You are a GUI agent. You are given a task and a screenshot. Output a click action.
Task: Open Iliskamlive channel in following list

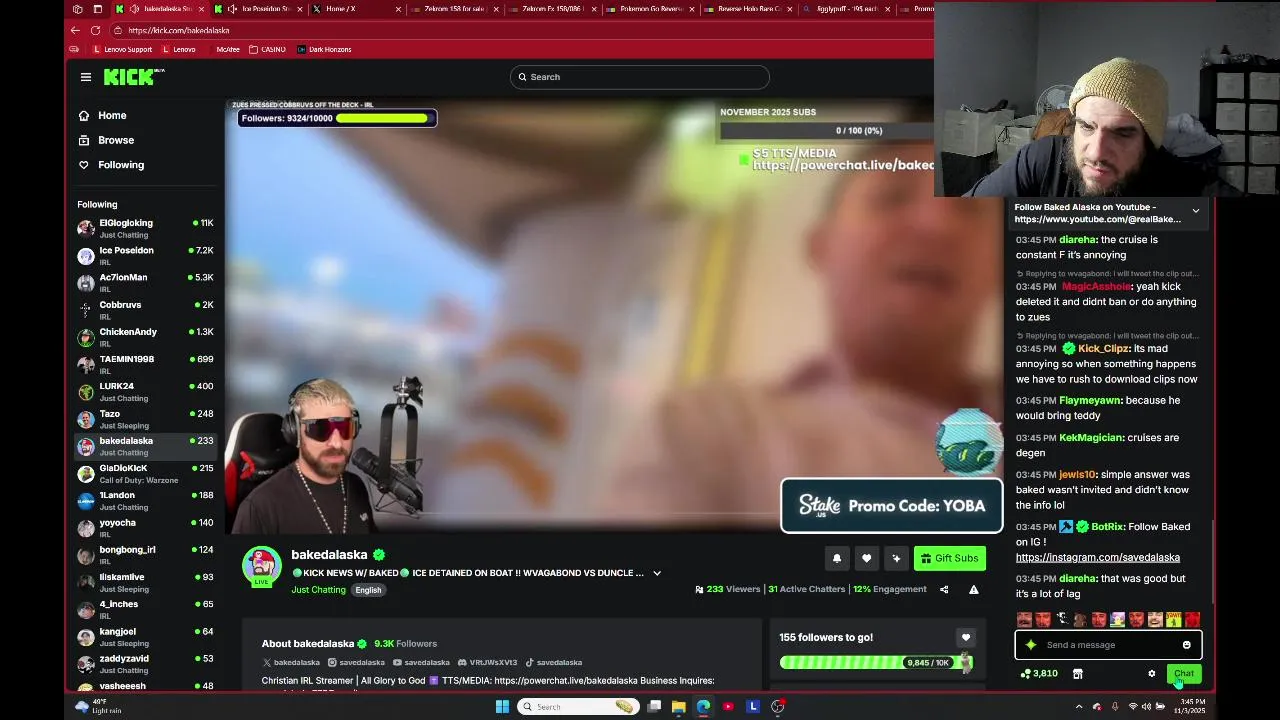point(146,582)
